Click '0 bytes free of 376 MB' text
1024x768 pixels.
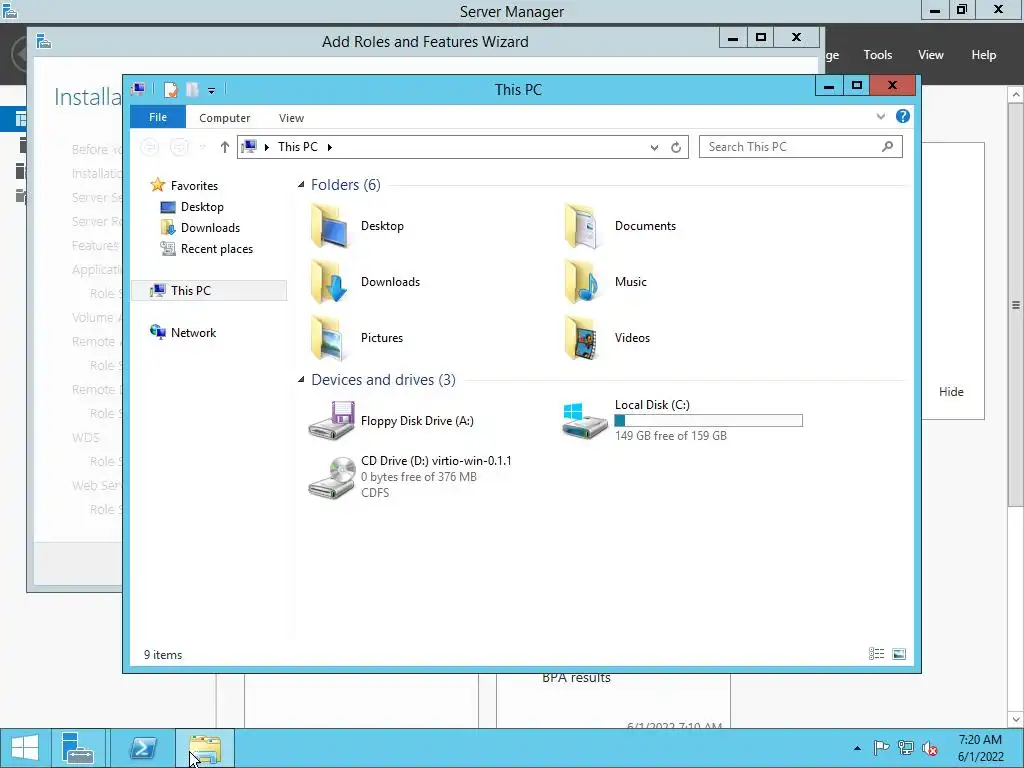419,477
